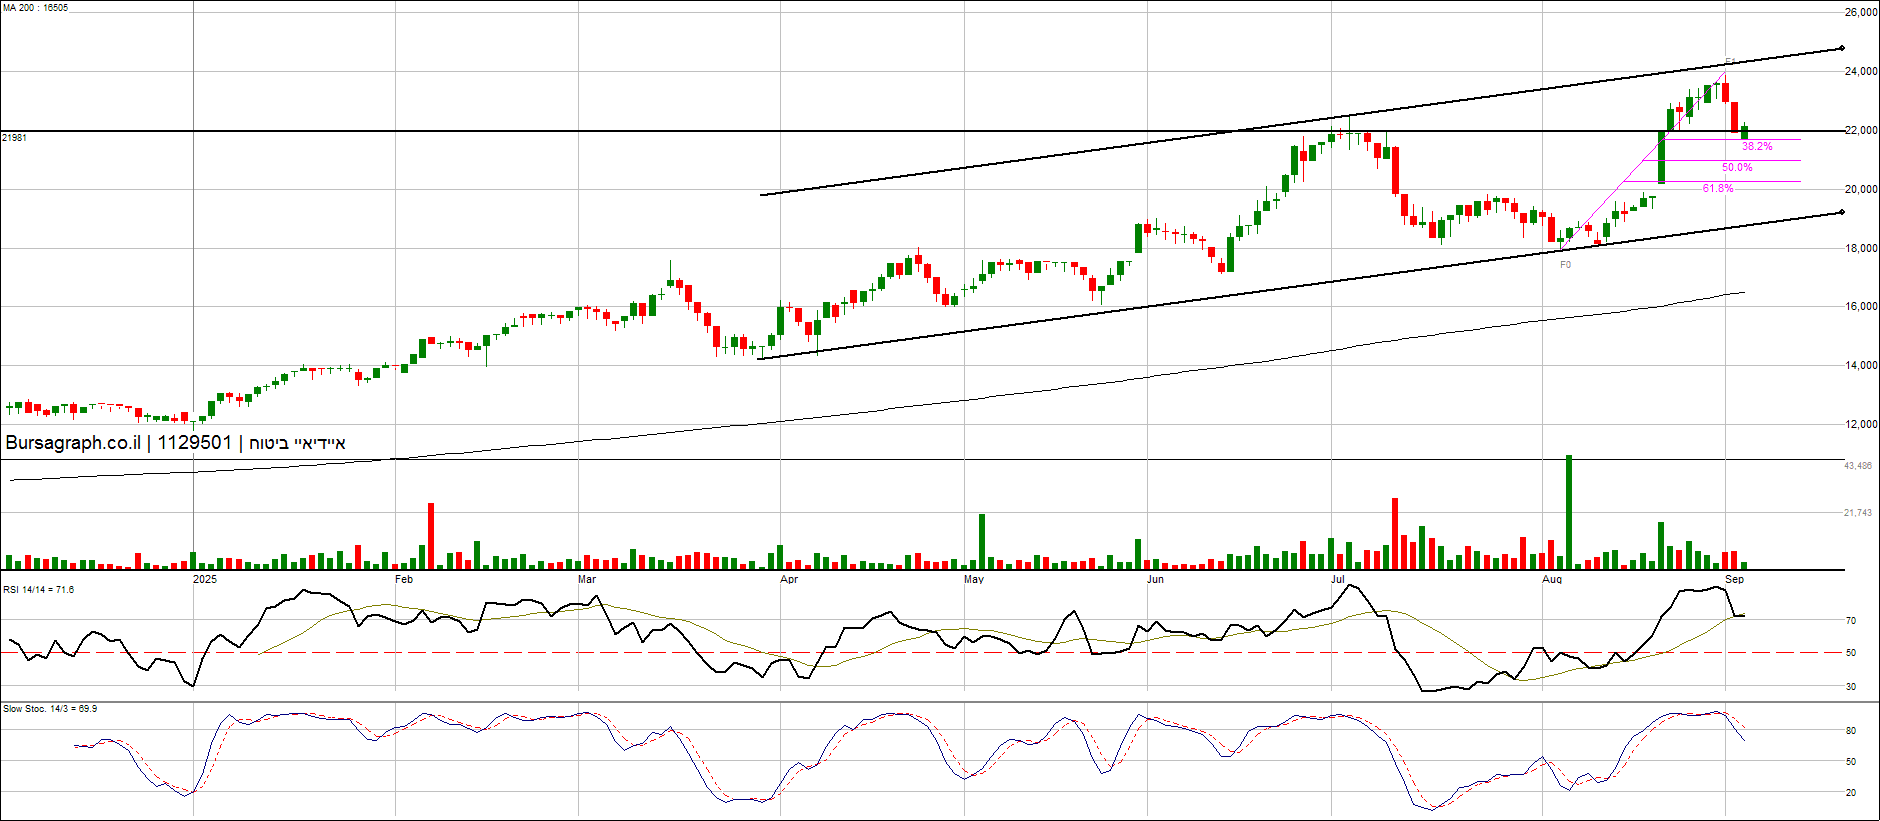Click the Sep label on the time axis
Image resolution: width=1880 pixels, height=821 pixels.
point(1734,580)
